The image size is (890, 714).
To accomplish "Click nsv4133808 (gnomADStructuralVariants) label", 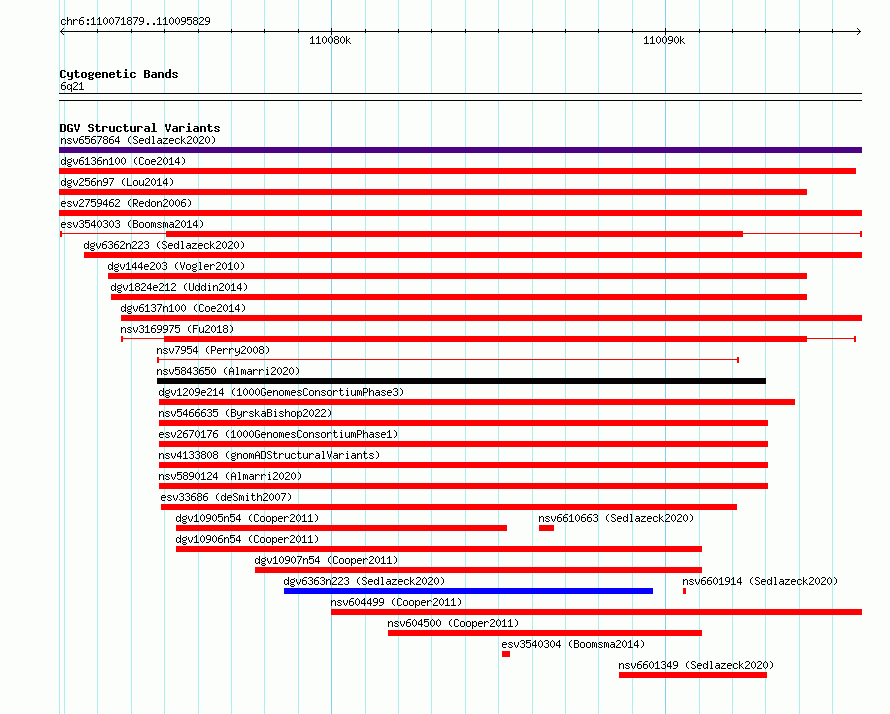I will tap(269, 455).
